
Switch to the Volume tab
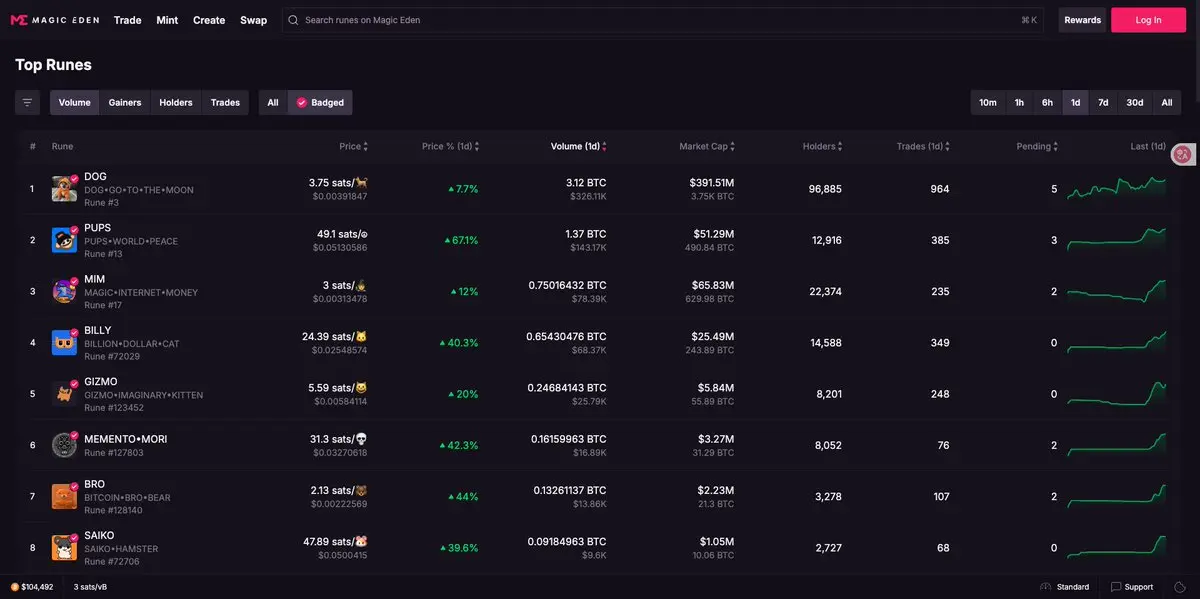(x=75, y=102)
